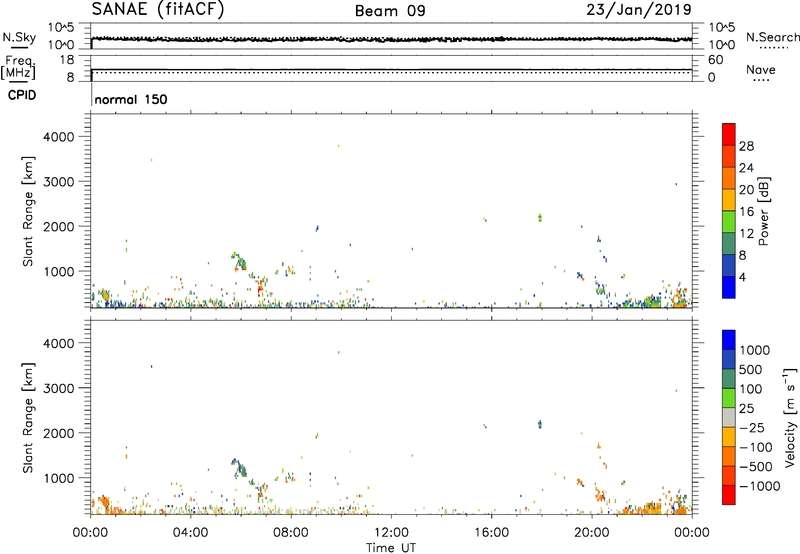
Task: Click the date 23/Jan/2019
Action: [x=639, y=9]
